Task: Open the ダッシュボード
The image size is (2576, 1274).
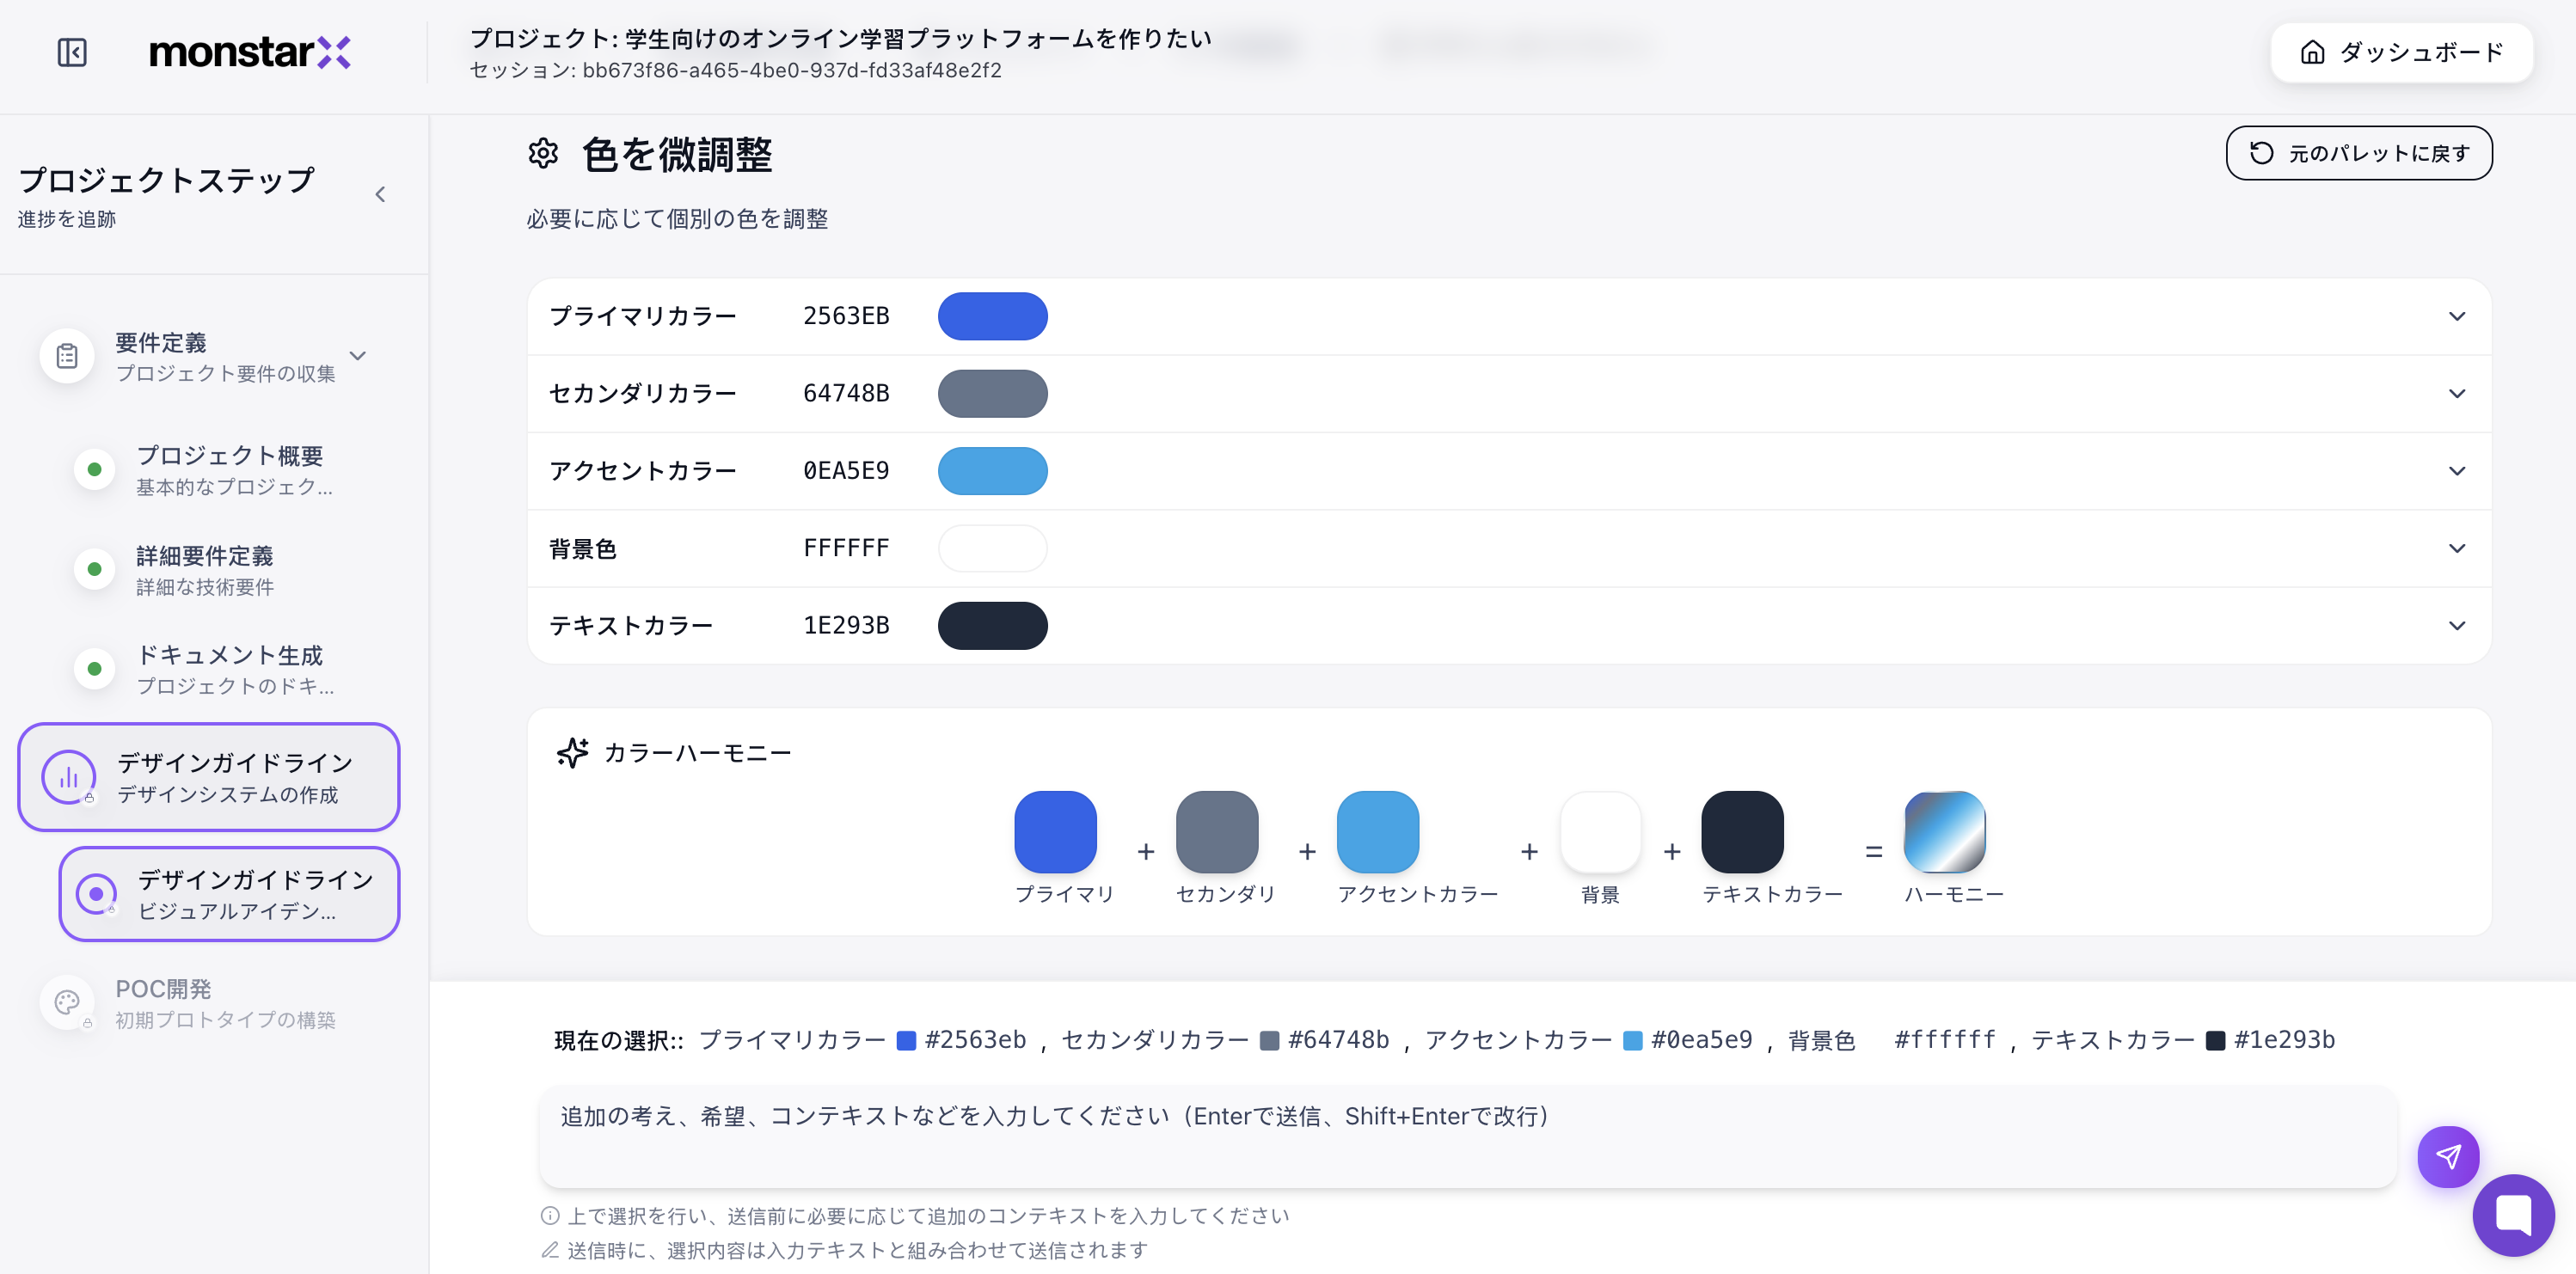Action: tap(2401, 52)
